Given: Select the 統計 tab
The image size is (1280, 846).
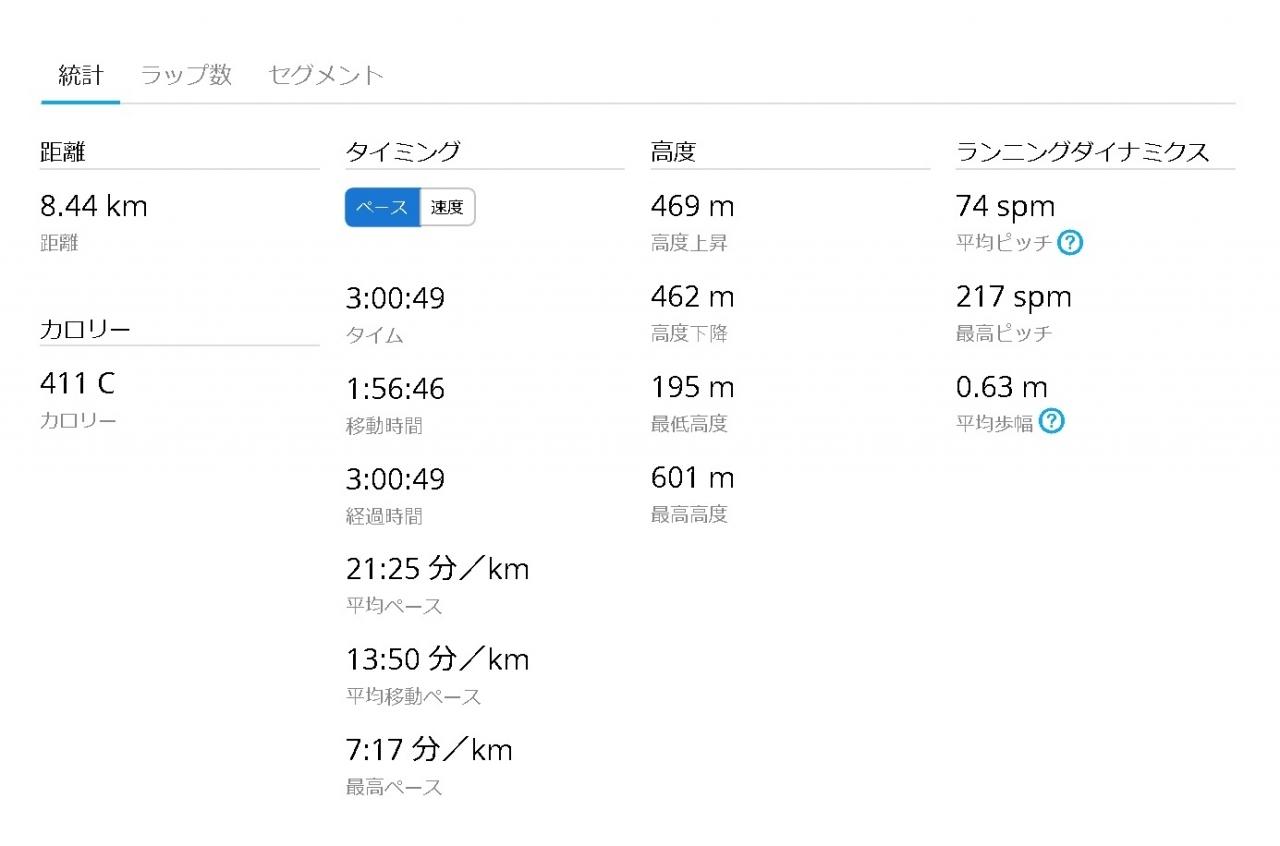Looking at the screenshot, I should pyautogui.click(x=81, y=75).
